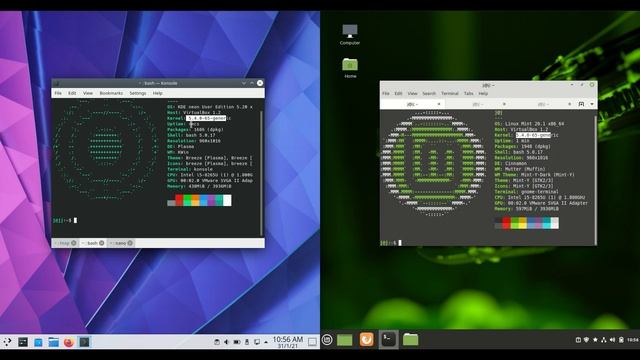Viewport: 640px width, 360px height.
Task: Switch to the htop tab in Konsole
Action: 65,243
